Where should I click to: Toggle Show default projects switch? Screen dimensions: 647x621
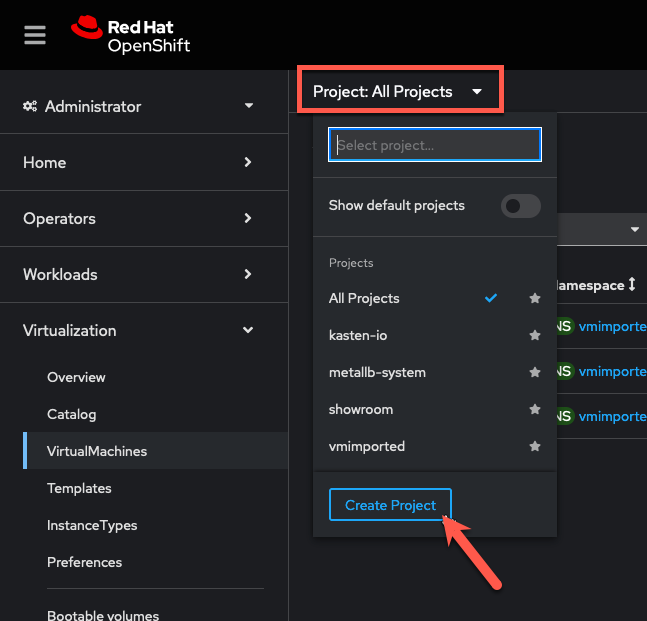[521, 205]
